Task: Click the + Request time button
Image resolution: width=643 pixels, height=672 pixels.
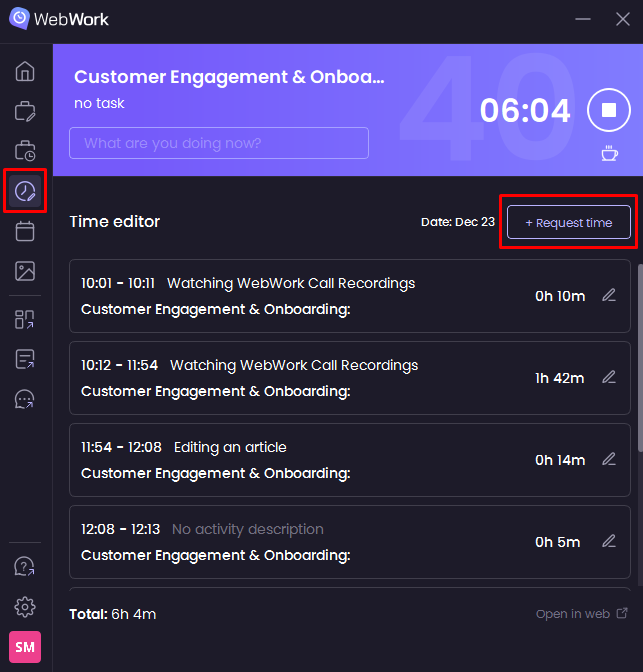Action: click(568, 222)
